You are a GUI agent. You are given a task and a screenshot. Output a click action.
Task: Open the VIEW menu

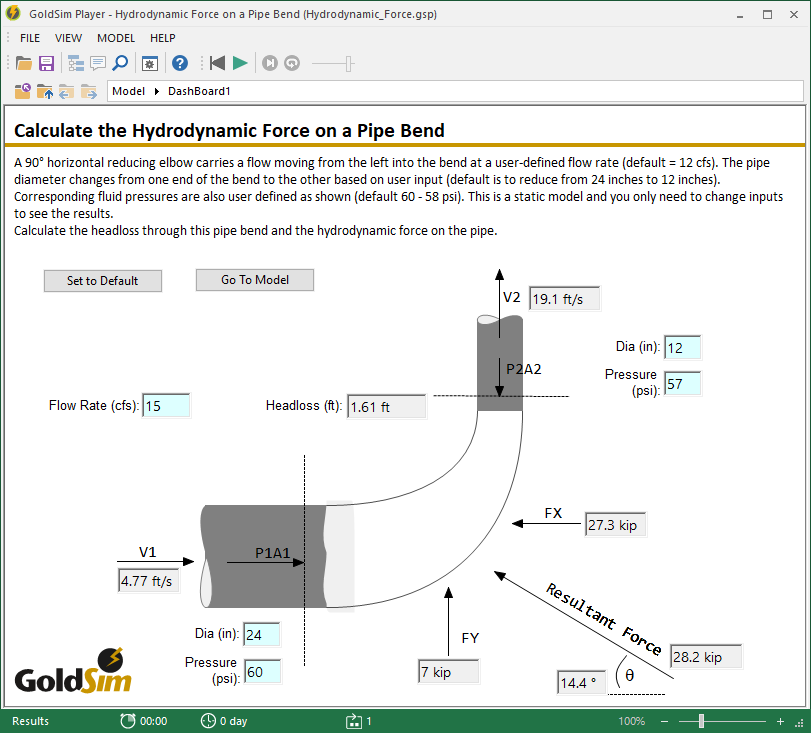pyautogui.click(x=68, y=37)
